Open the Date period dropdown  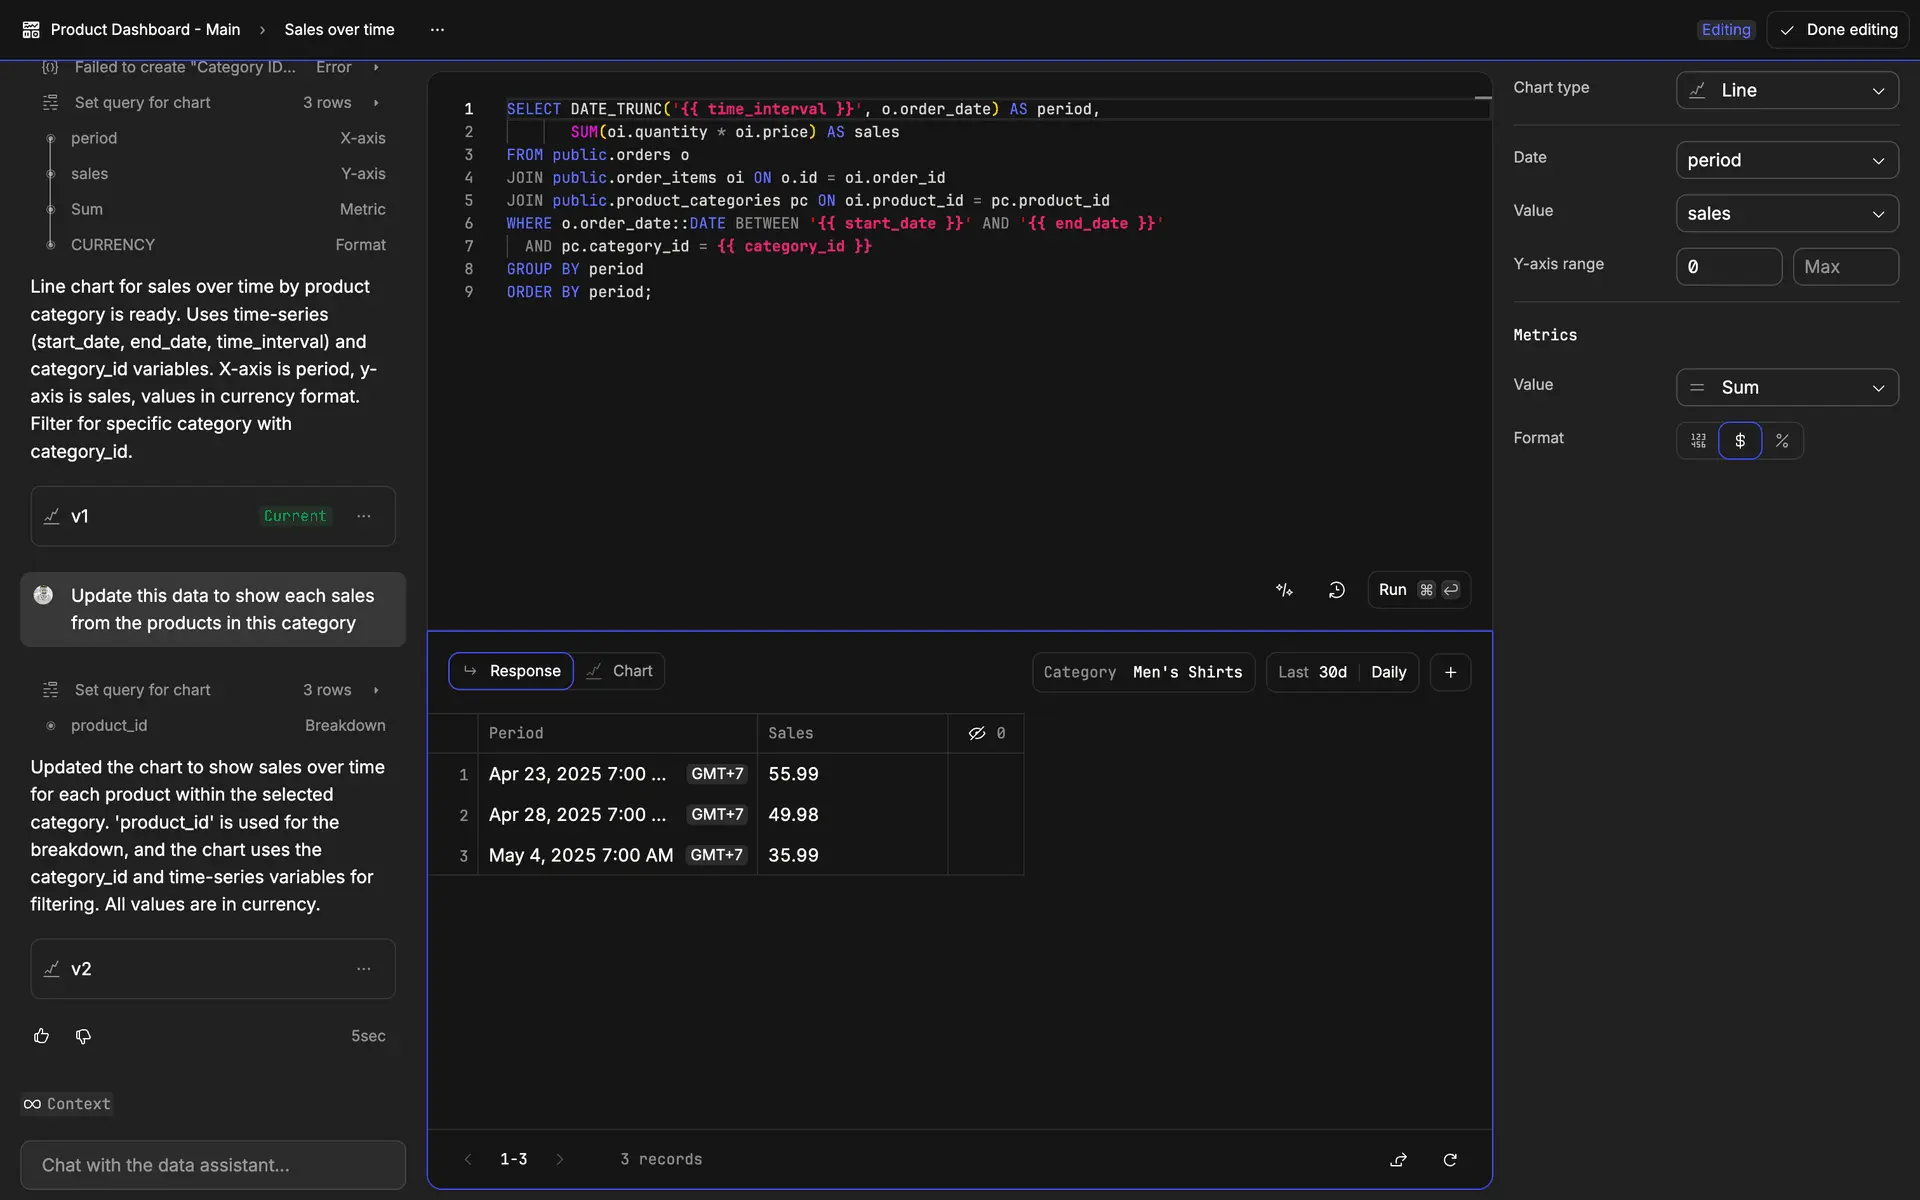pyautogui.click(x=1786, y=160)
